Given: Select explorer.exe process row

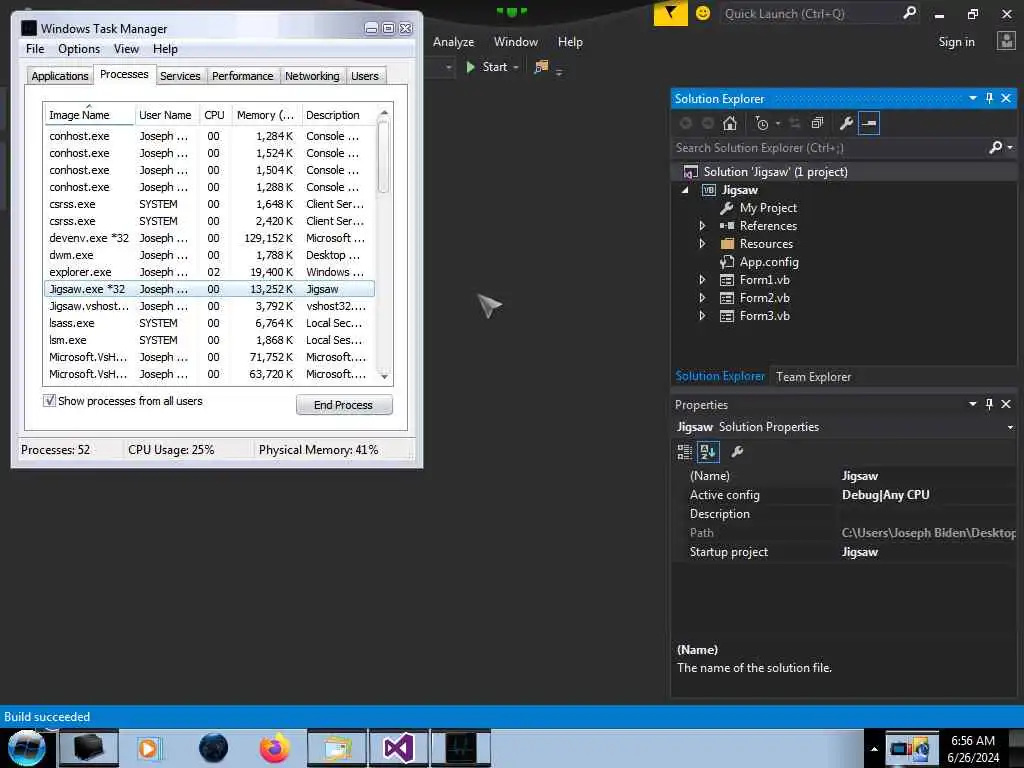Looking at the screenshot, I should pyautogui.click(x=209, y=272).
